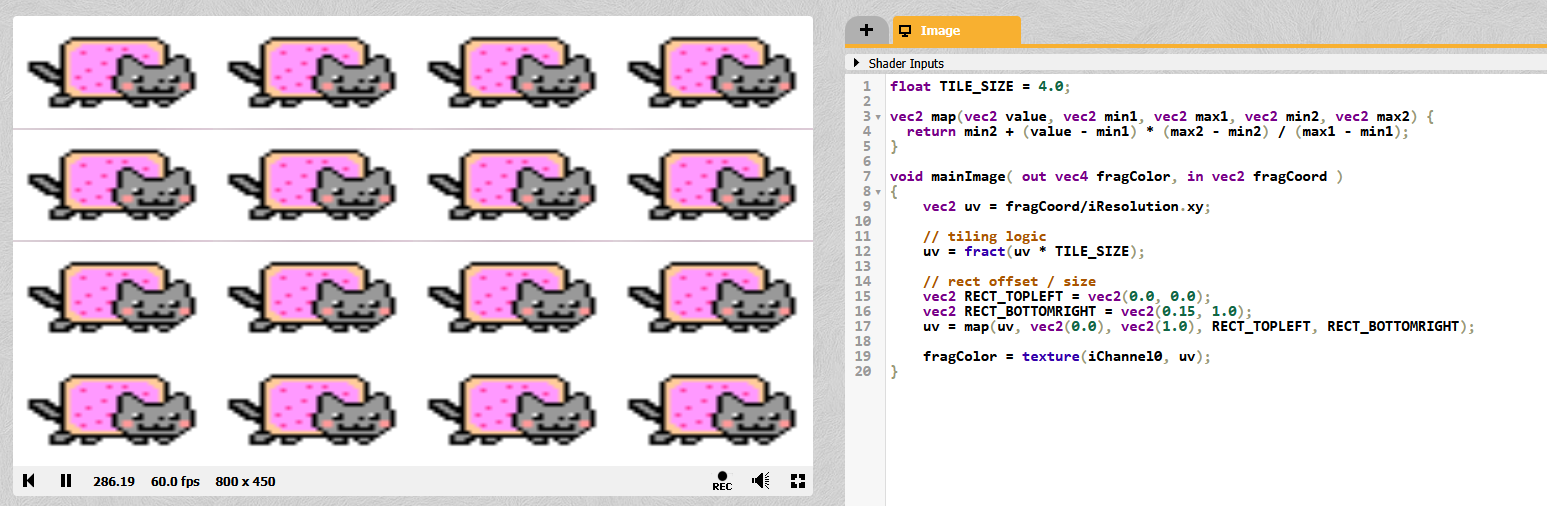Click the return statement in map

point(1157,131)
